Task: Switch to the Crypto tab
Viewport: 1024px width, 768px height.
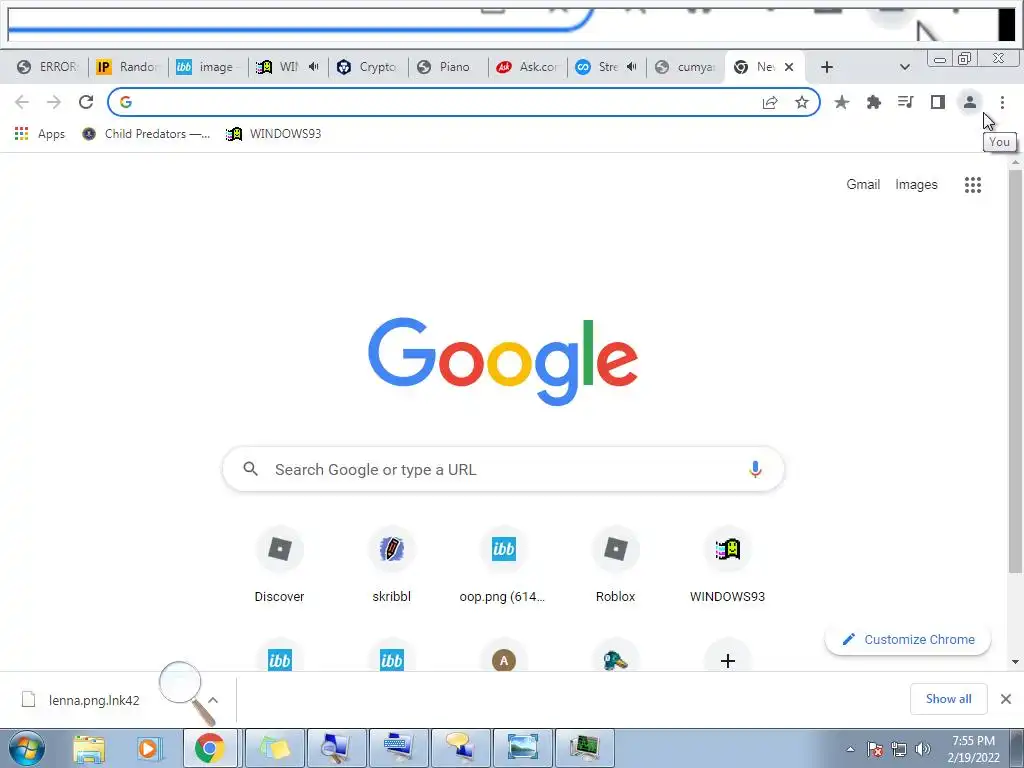Action: click(x=368, y=67)
